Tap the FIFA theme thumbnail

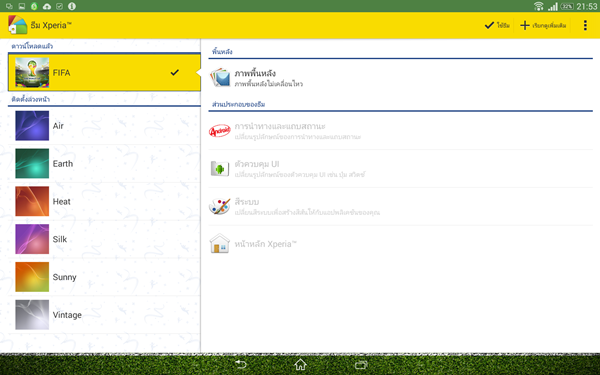coord(32,72)
